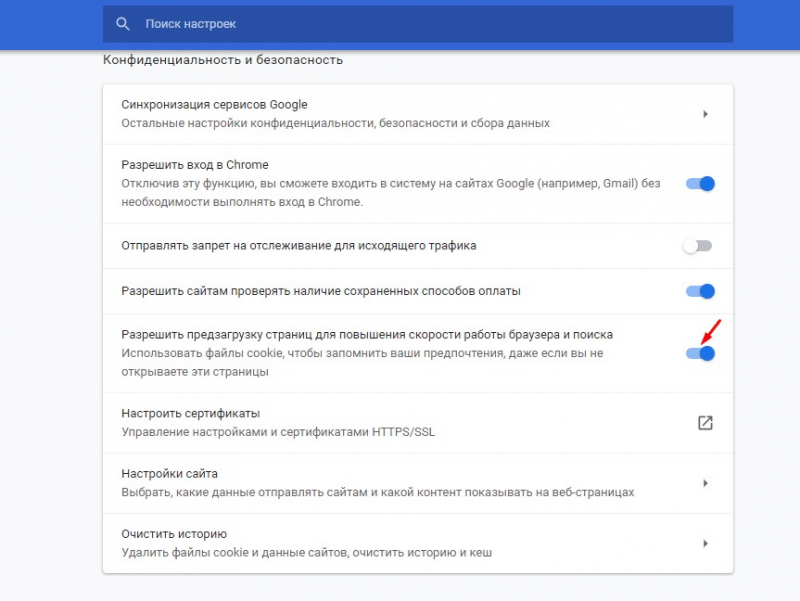Screen dimensions: 800x601
Task: Click the 'Управление настройками и сертификатами HTTPS/SSL' description
Action: coord(278,433)
